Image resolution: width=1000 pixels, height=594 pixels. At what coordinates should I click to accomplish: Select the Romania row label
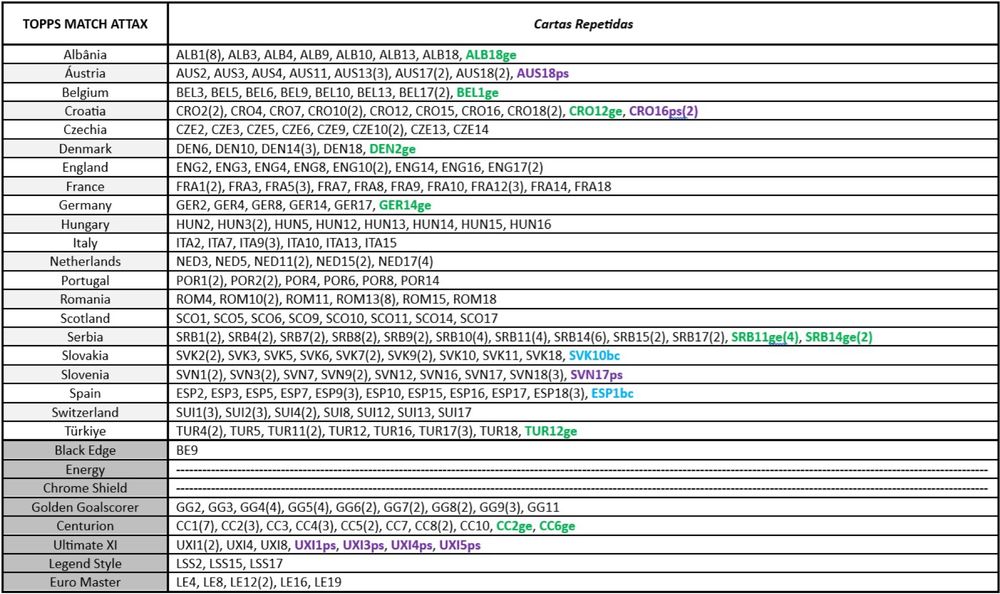tap(85, 299)
